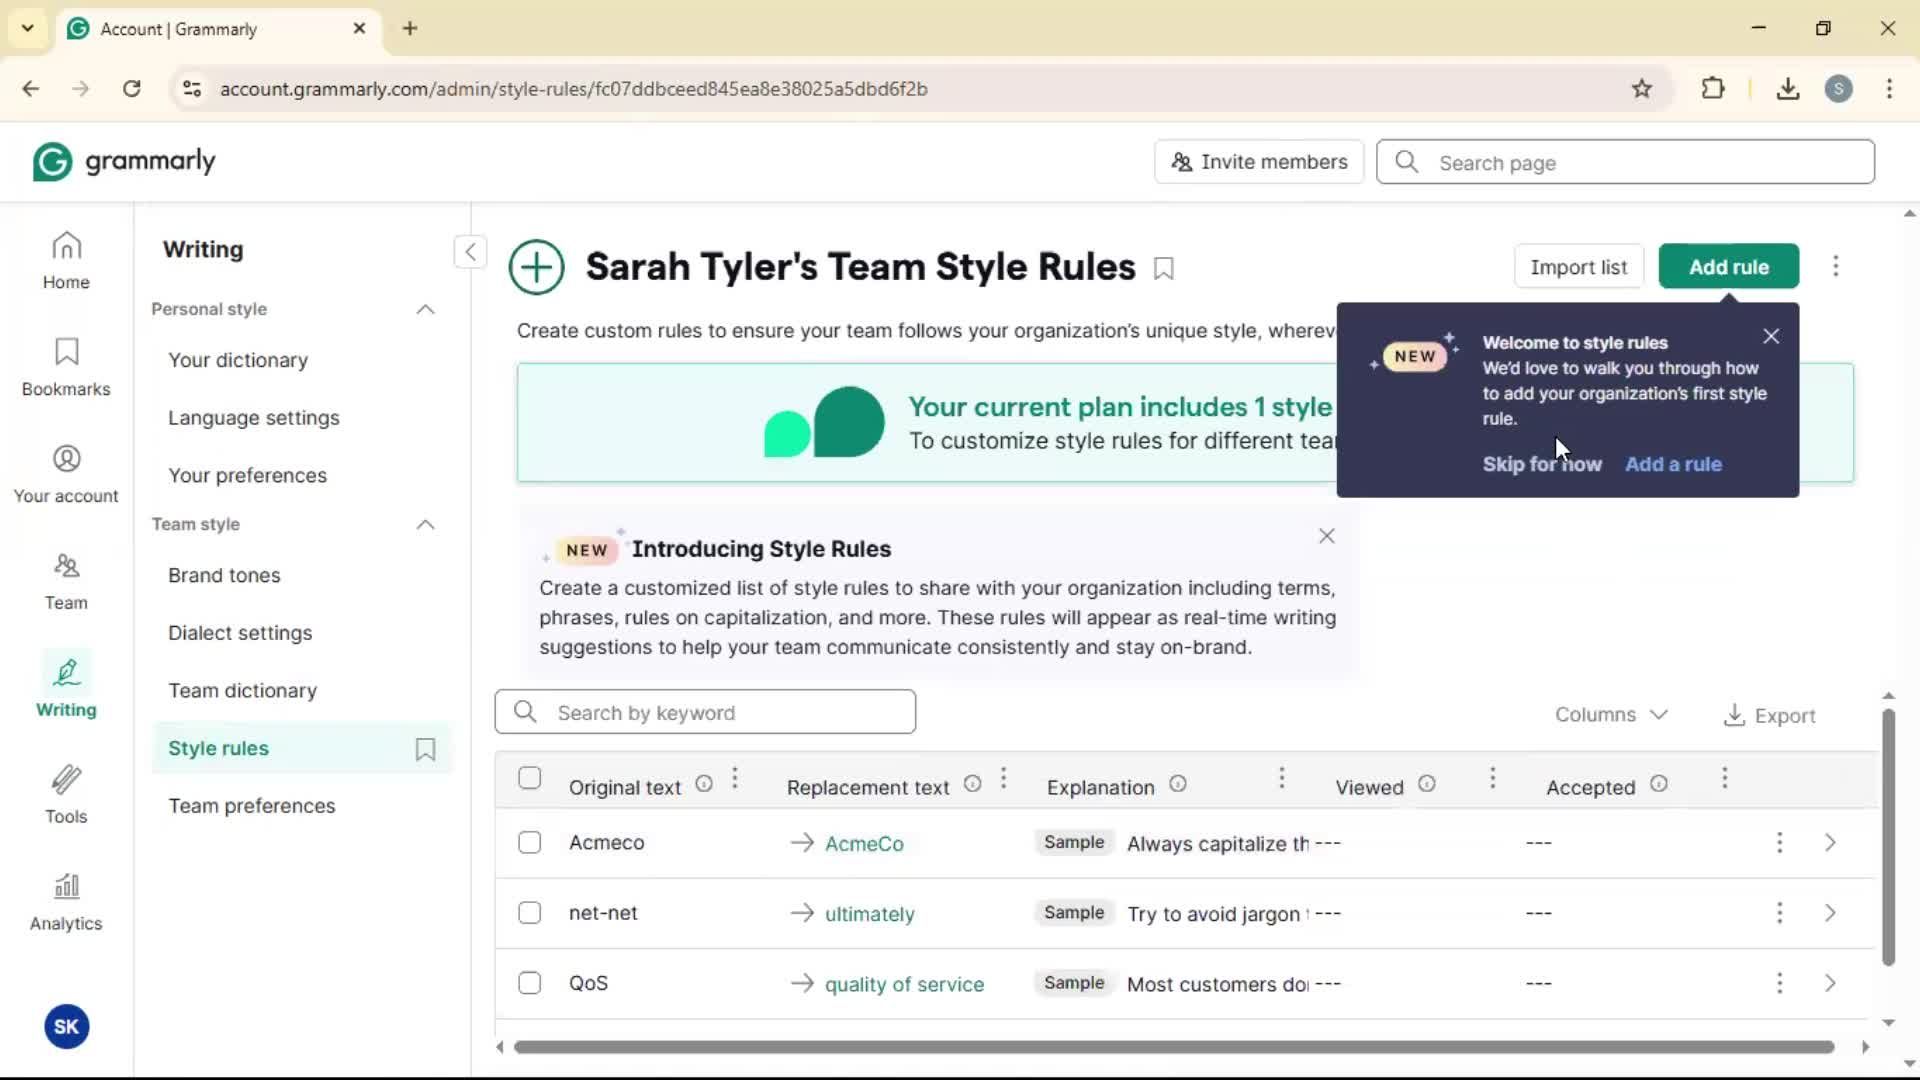Screen dimensions: 1920x1080
Task: Collapse the Writing side panel arrow
Action: [x=470, y=251]
